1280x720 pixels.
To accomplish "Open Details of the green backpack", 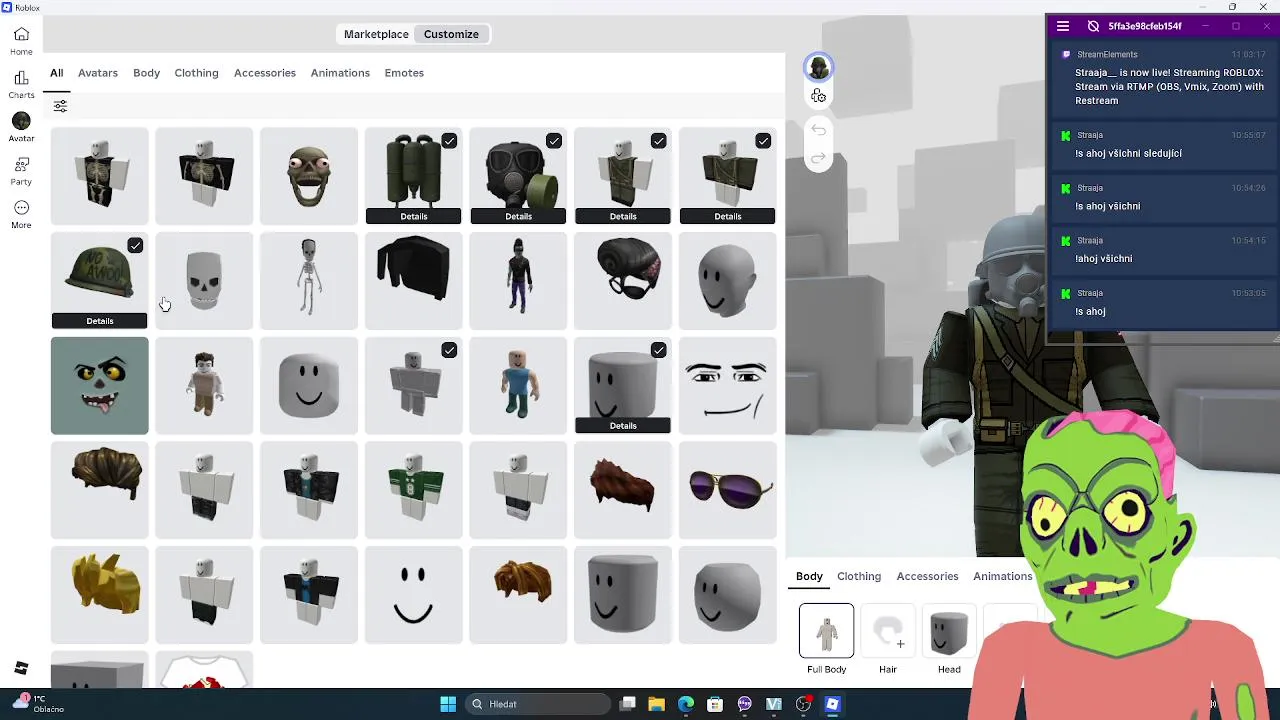I will coord(414,216).
